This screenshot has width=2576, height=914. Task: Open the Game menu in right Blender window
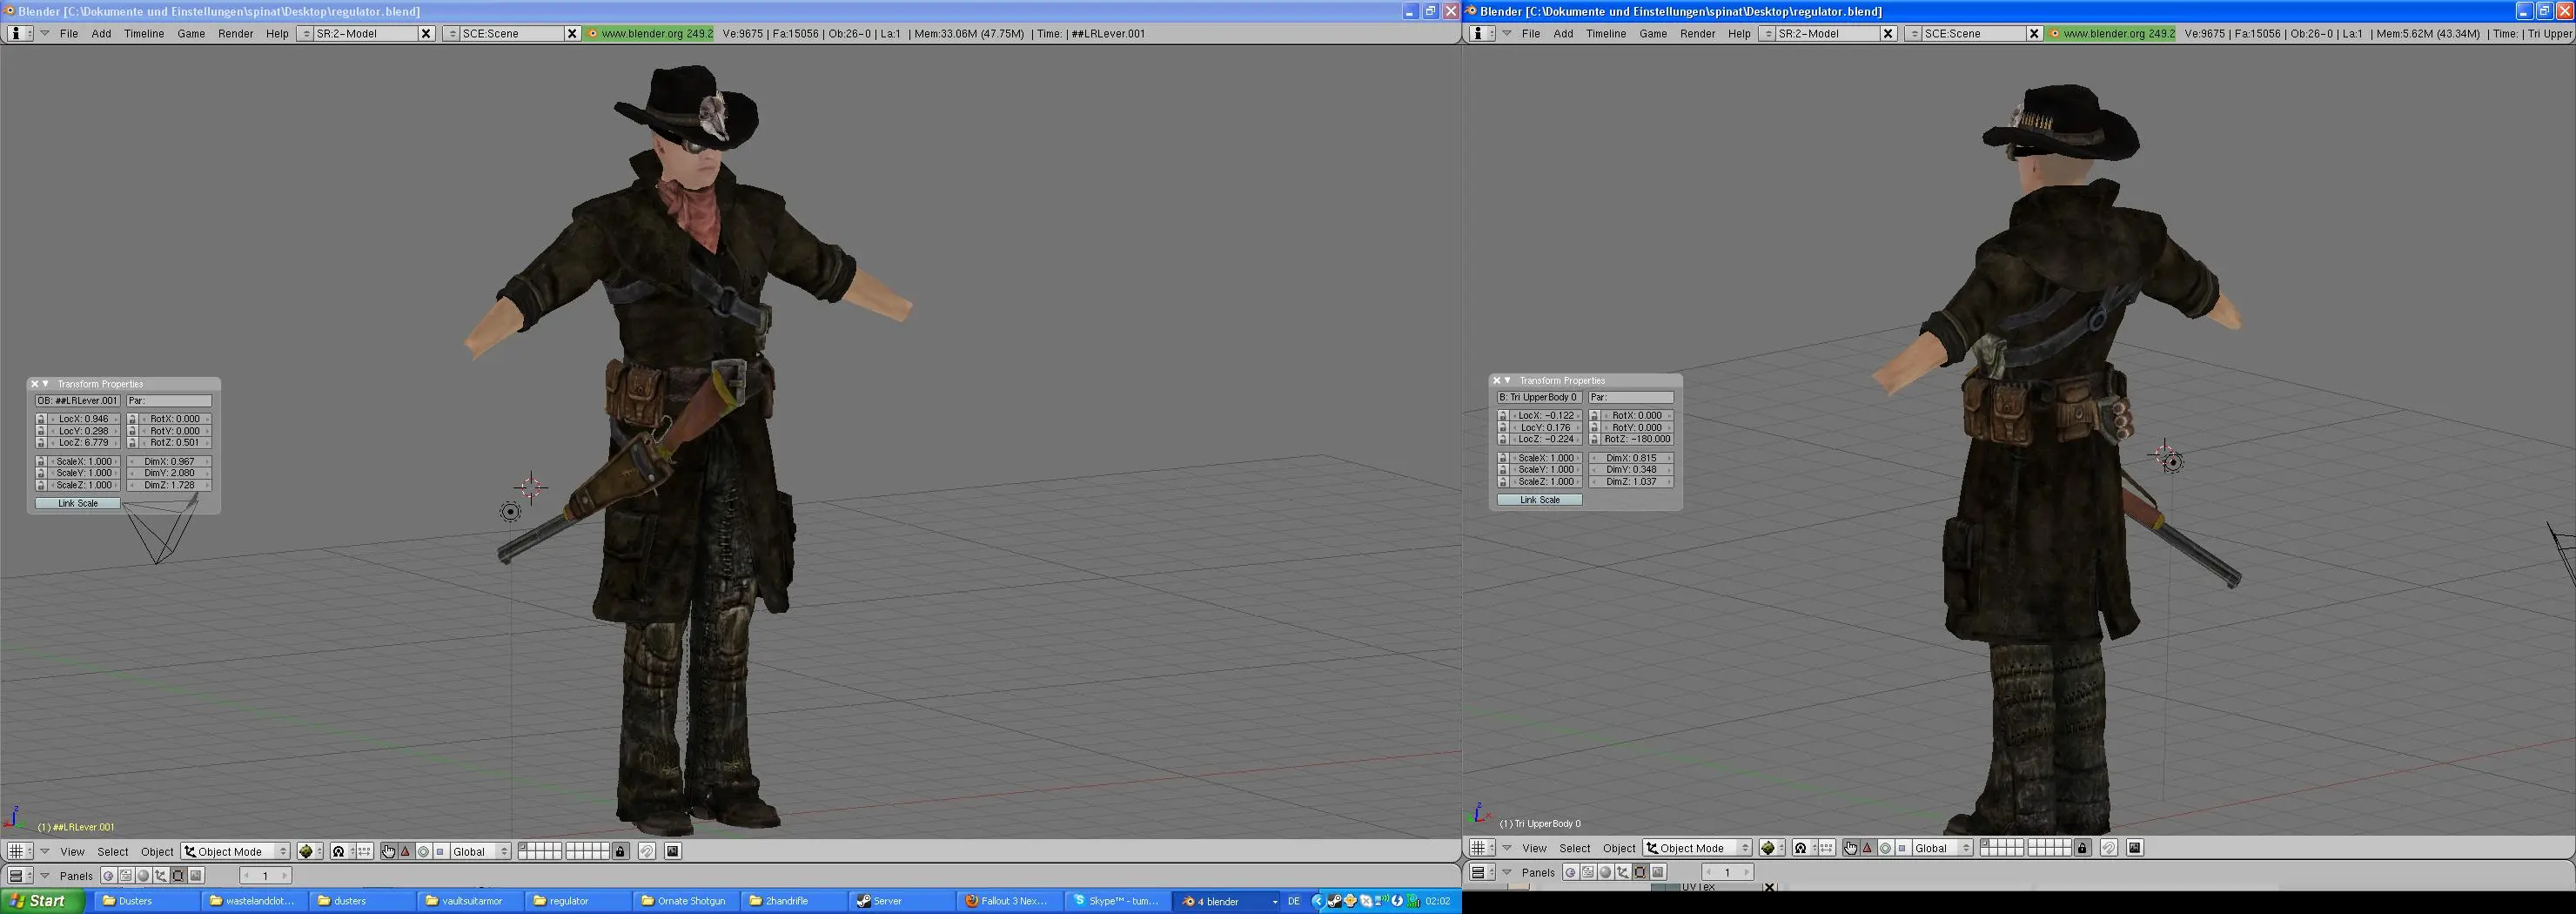pyautogui.click(x=1653, y=34)
